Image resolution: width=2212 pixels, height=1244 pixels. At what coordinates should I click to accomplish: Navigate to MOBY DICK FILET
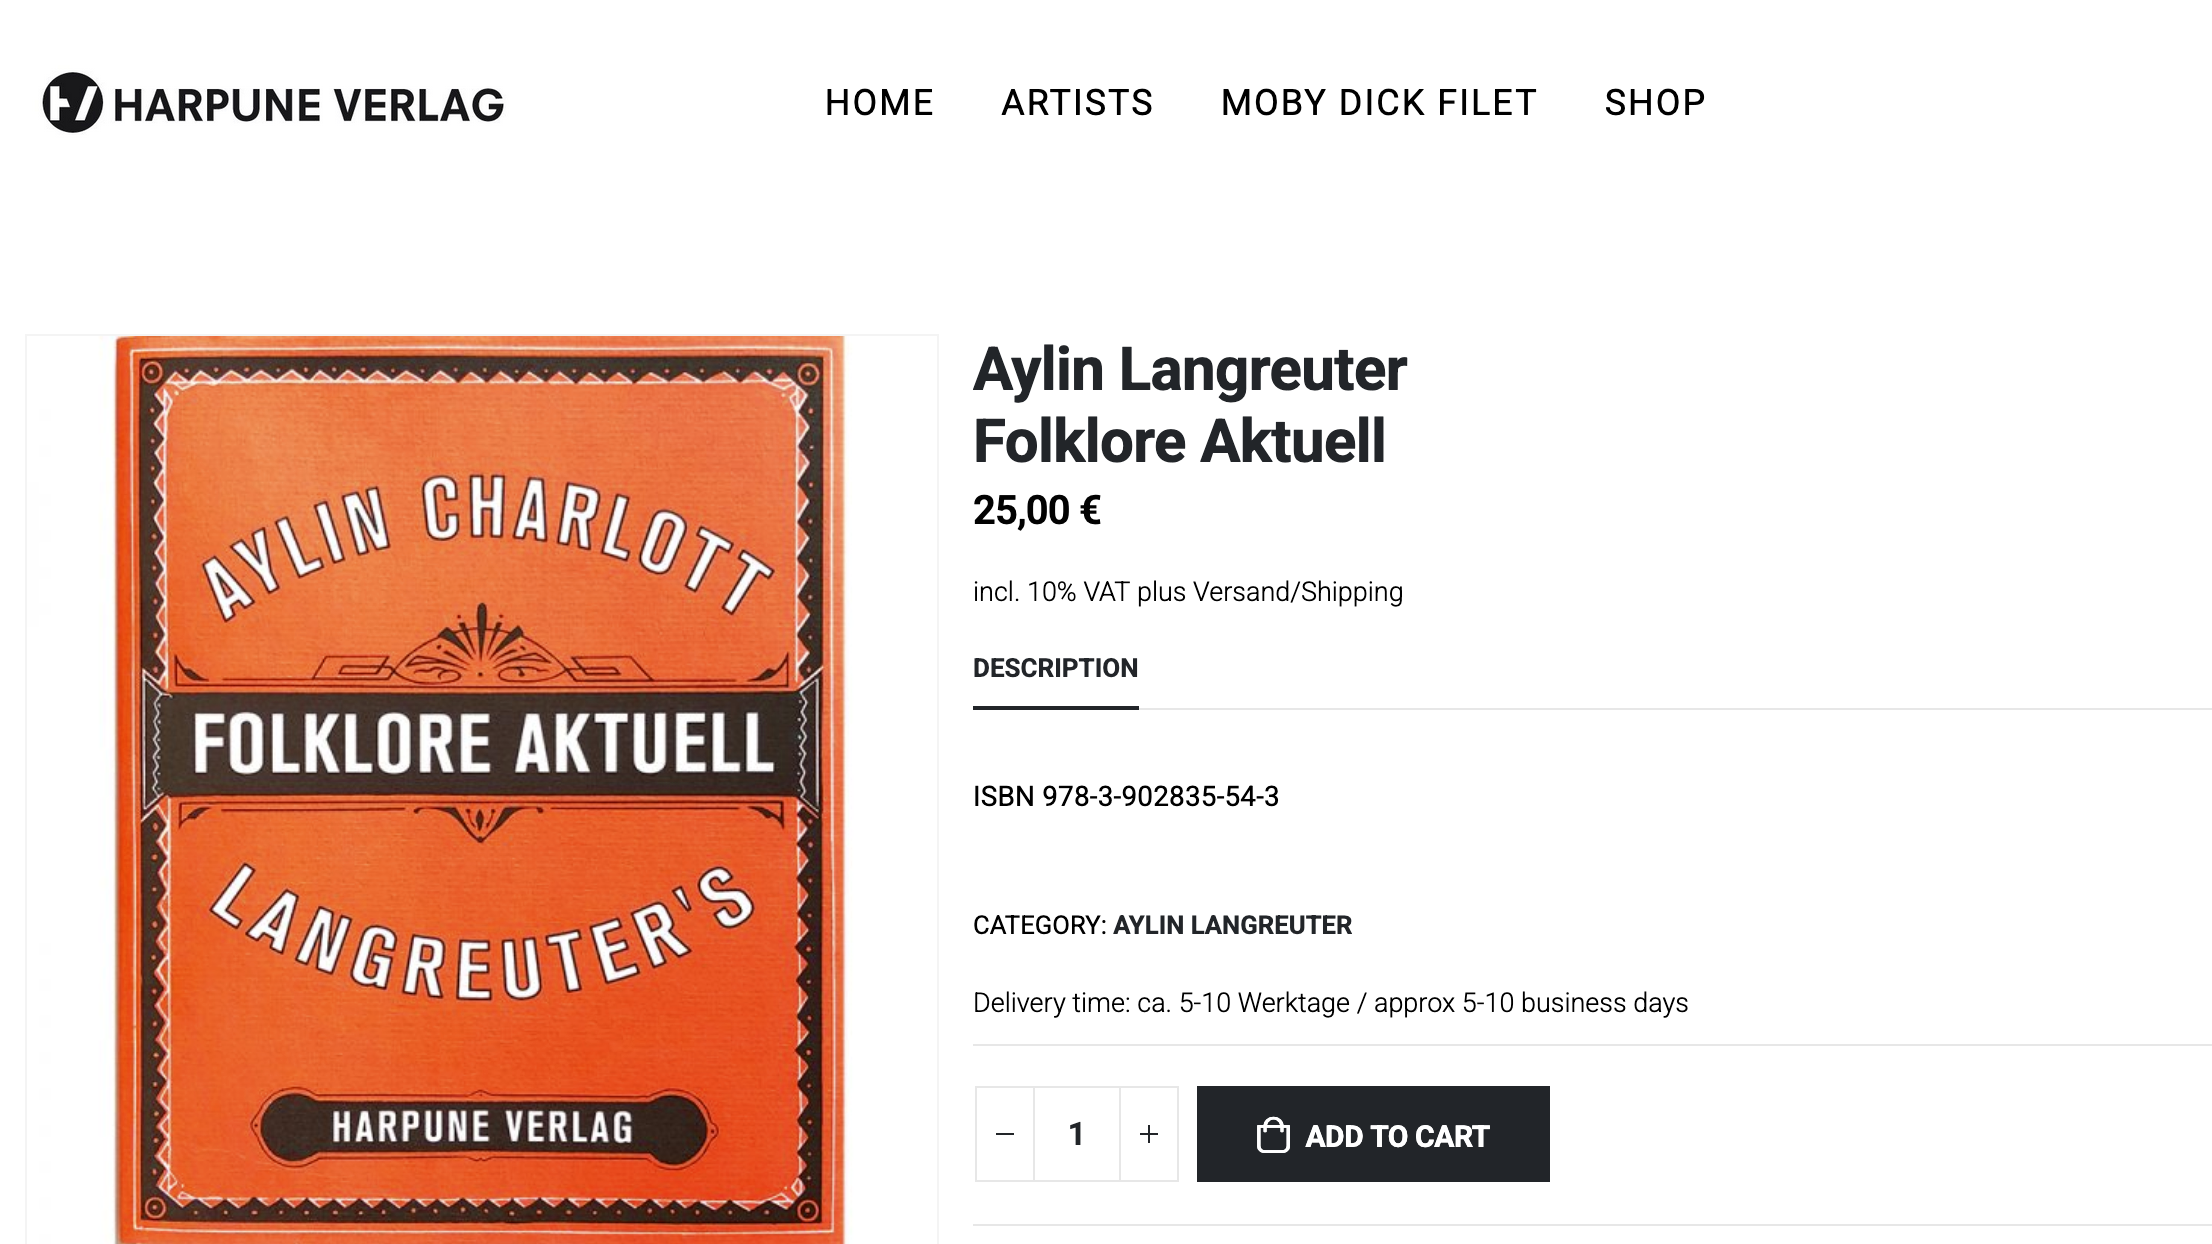1378,103
